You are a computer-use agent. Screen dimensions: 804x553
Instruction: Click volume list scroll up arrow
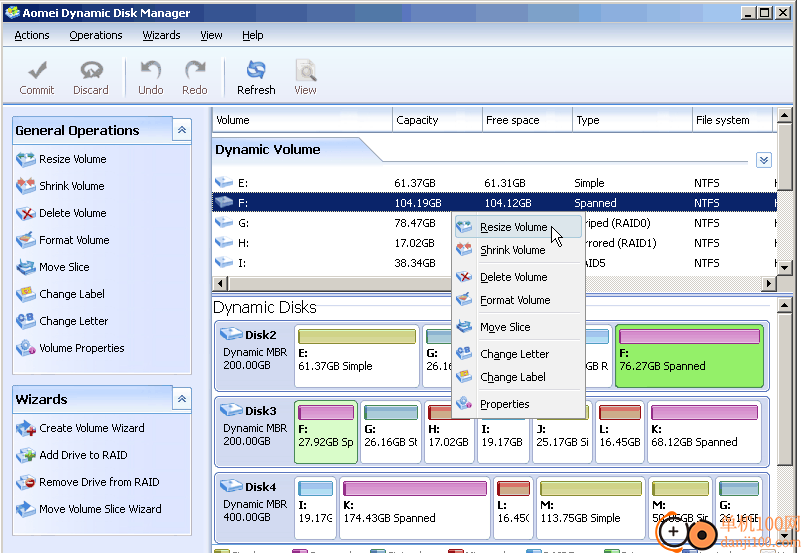point(784,115)
